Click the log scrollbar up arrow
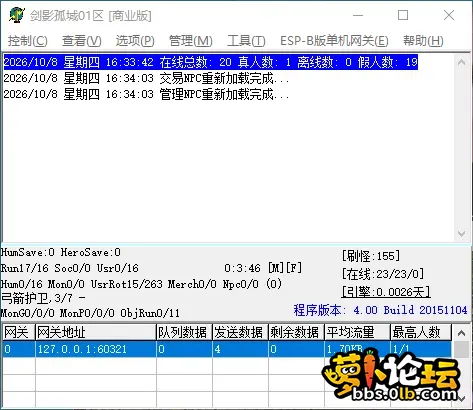 [462, 62]
